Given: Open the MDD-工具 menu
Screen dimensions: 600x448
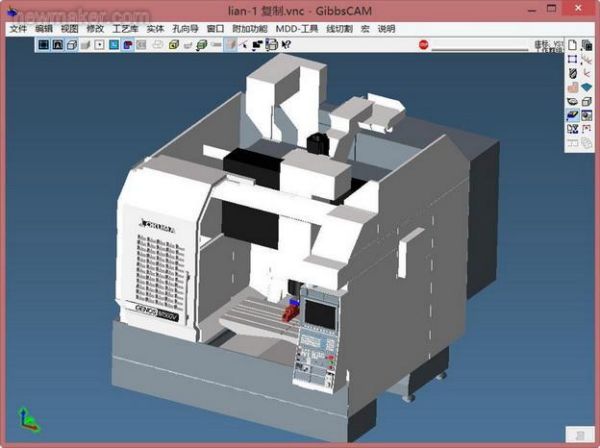Looking at the screenshot, I should [297, 29].
